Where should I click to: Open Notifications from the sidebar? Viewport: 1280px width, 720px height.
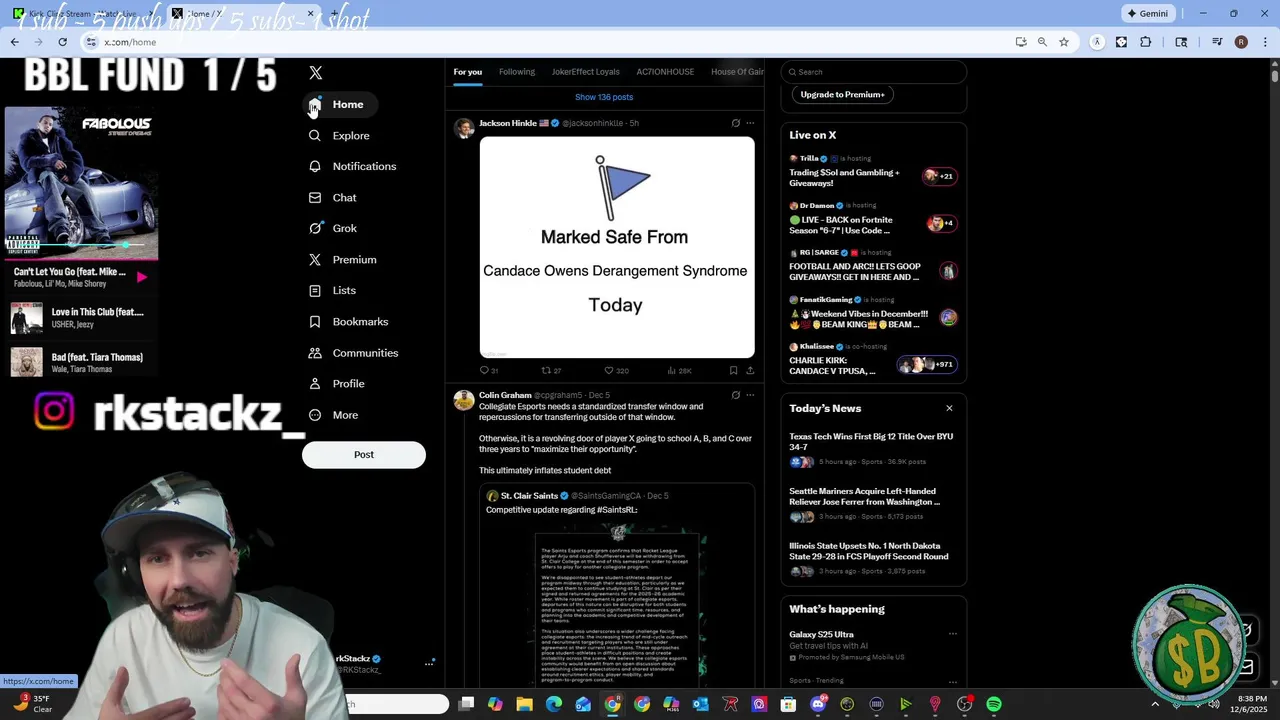(x=352, y=166)
